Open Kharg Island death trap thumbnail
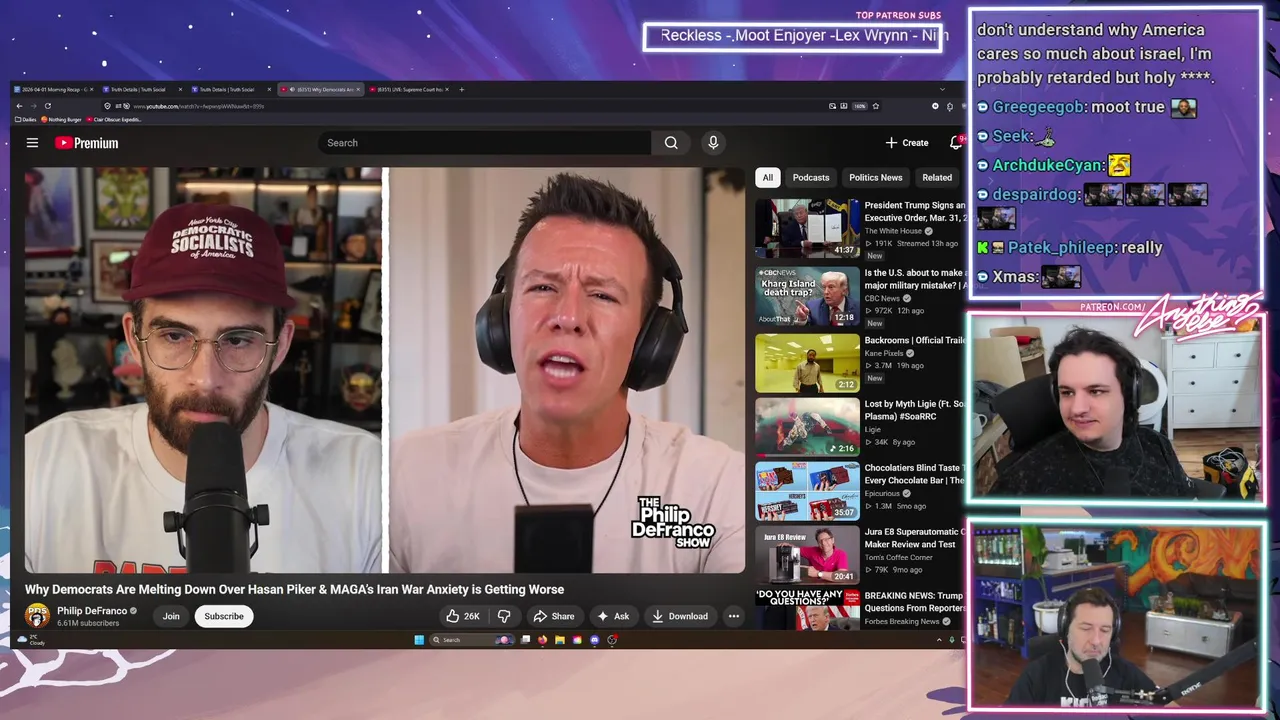The width and height of the screenshot is (1280, 720). tap(807, 296)
